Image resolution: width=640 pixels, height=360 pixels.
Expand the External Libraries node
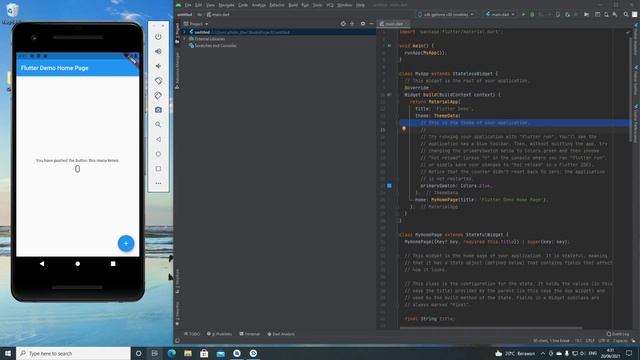[x=185, y=39]
